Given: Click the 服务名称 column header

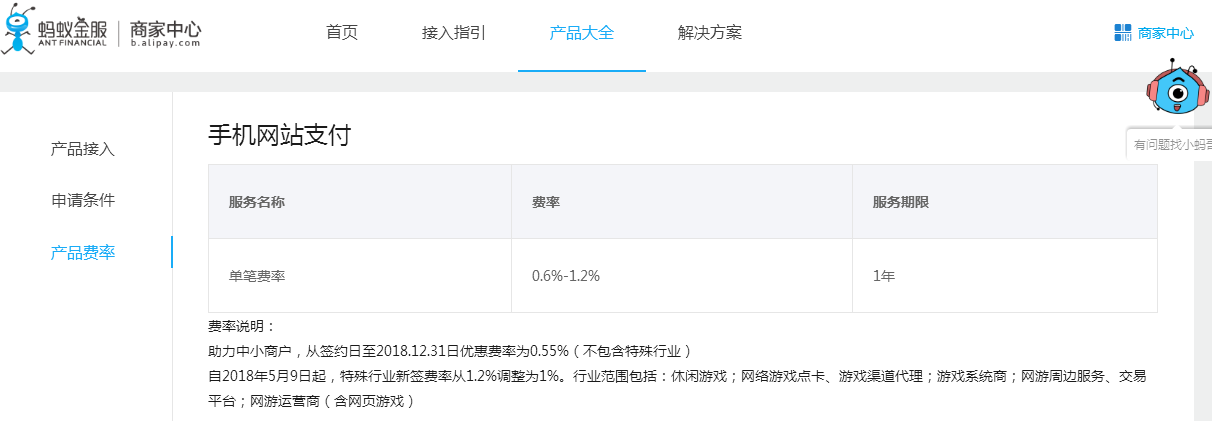Looking at the screenshot, I should [x=257, y=201].
